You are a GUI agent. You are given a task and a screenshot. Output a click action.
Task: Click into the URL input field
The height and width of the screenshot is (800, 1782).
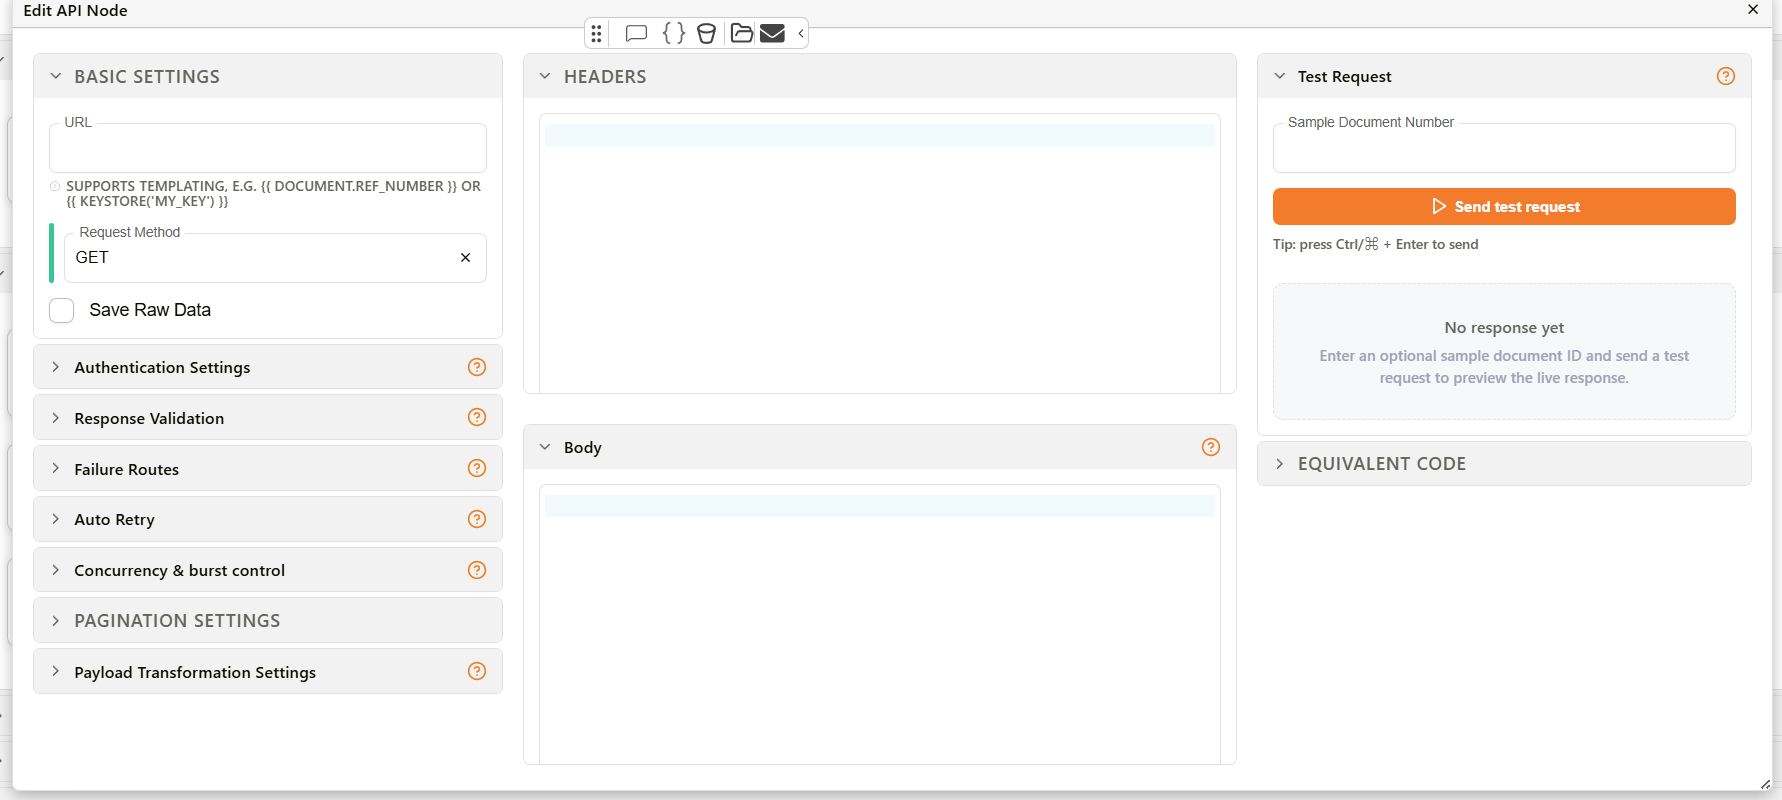[268, 148]
